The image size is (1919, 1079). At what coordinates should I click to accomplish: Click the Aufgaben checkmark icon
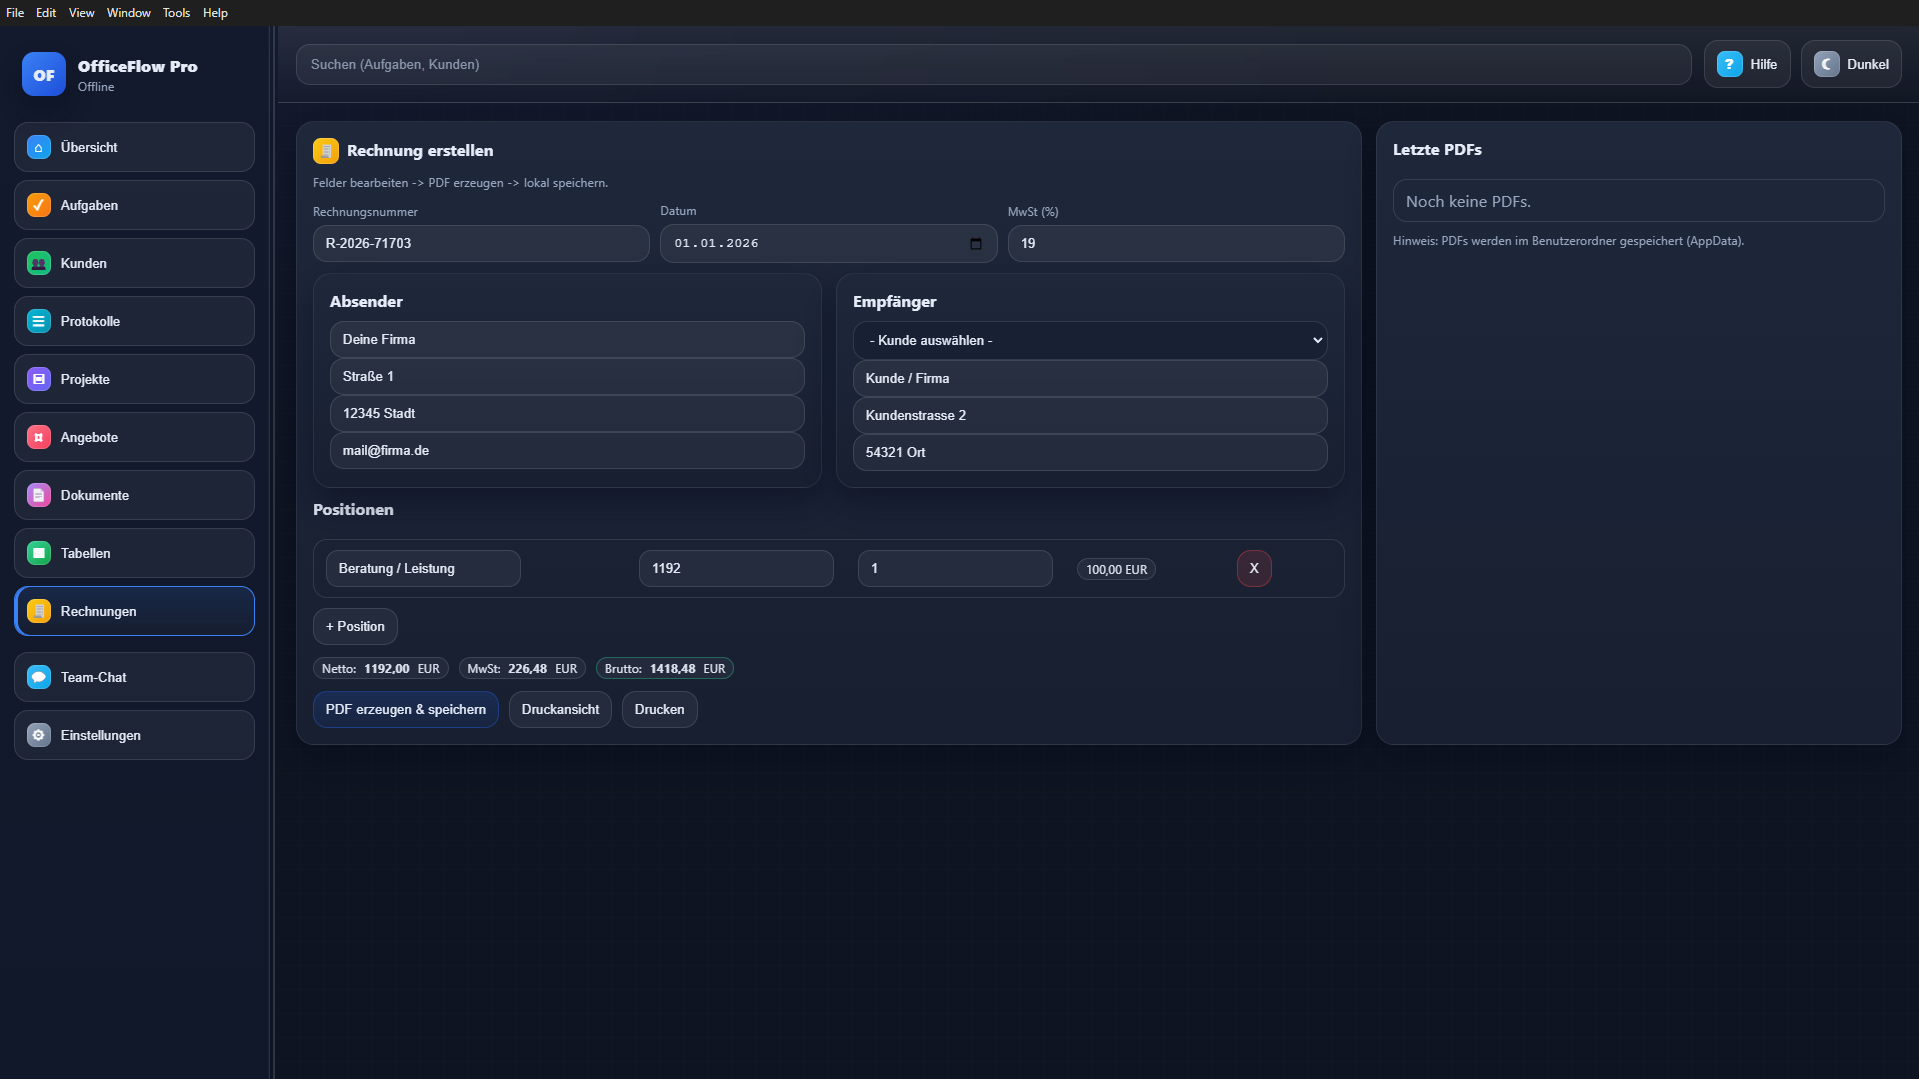pyautogui.click(x=39, y=205)
